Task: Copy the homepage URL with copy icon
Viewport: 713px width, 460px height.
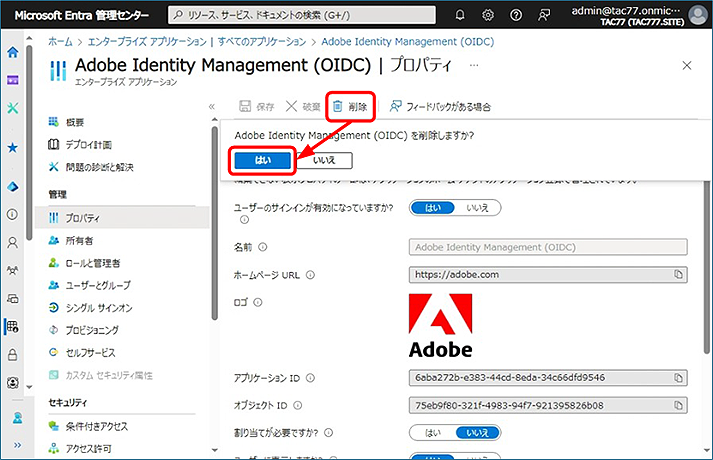Action: (x=678, y=274)
